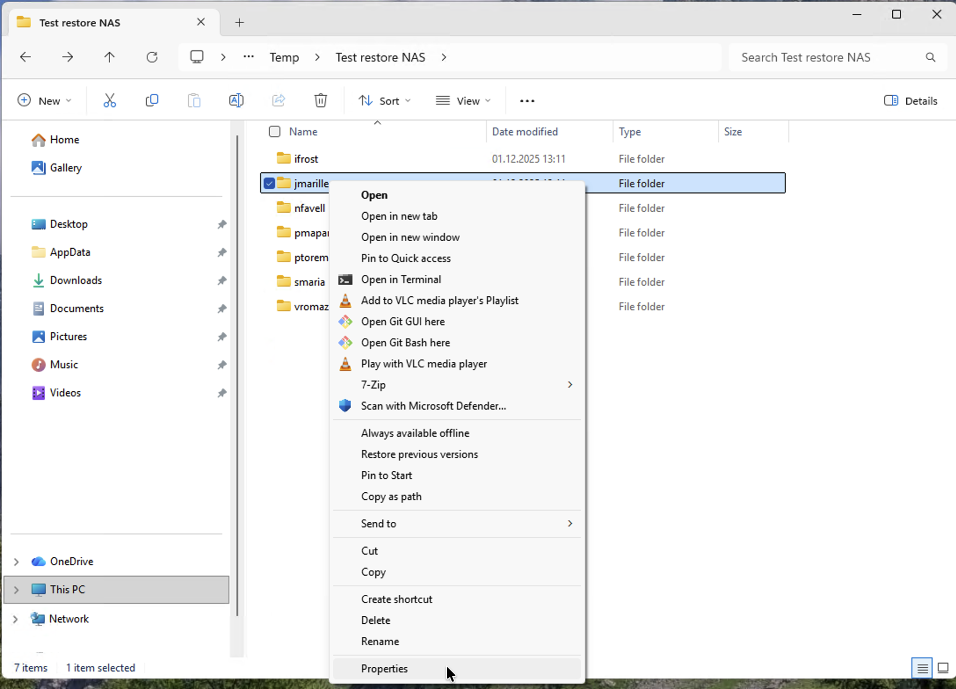Click the Delete trash icon in toolbar
The image size is (956, 689).
tap(320, 100)
